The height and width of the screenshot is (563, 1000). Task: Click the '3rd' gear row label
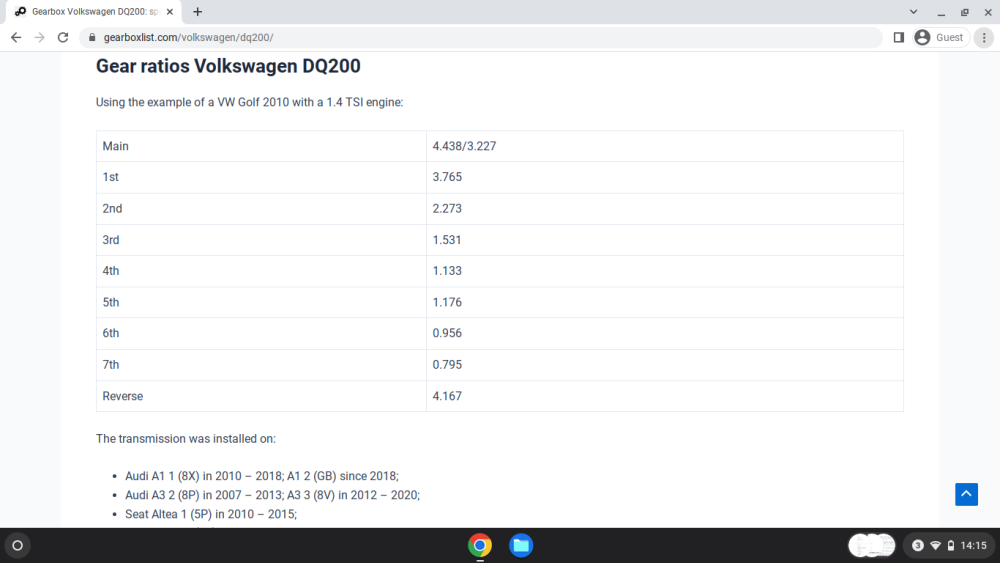111,240
